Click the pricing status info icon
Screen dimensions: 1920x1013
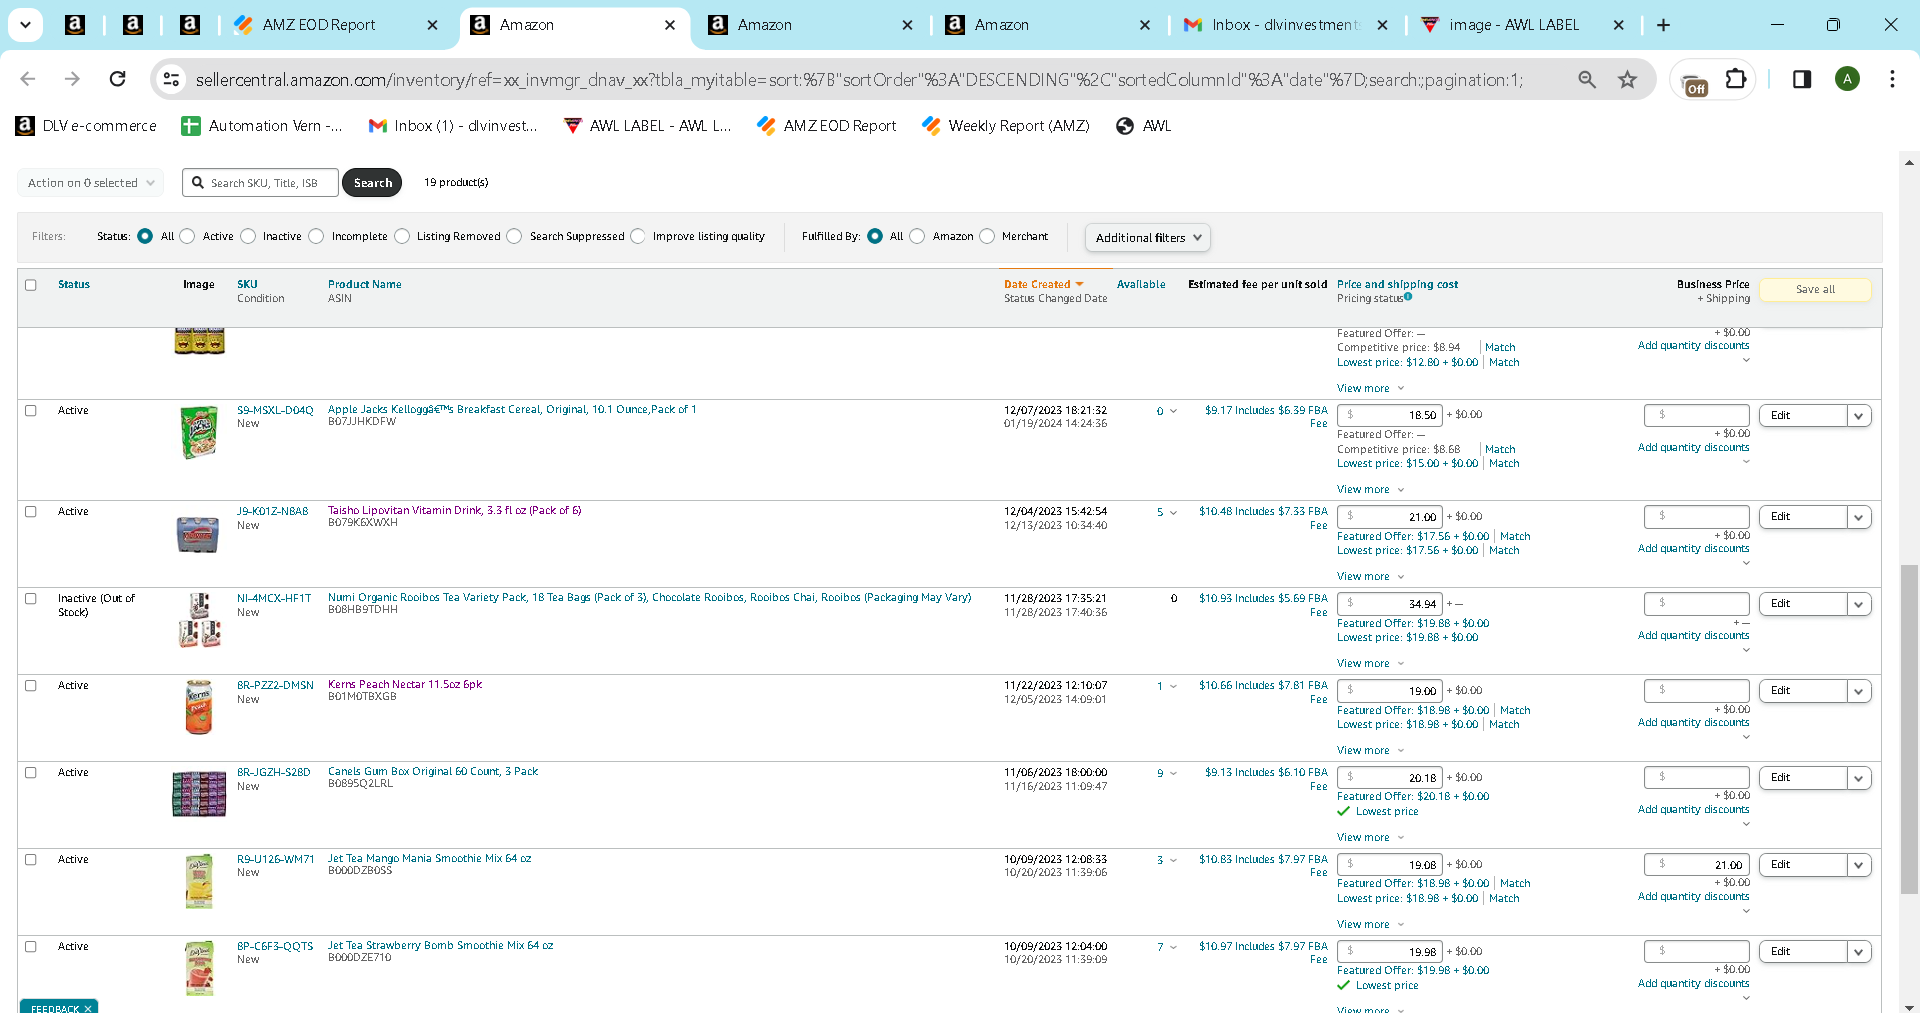pyautogui.click(x=1408, y=297)
